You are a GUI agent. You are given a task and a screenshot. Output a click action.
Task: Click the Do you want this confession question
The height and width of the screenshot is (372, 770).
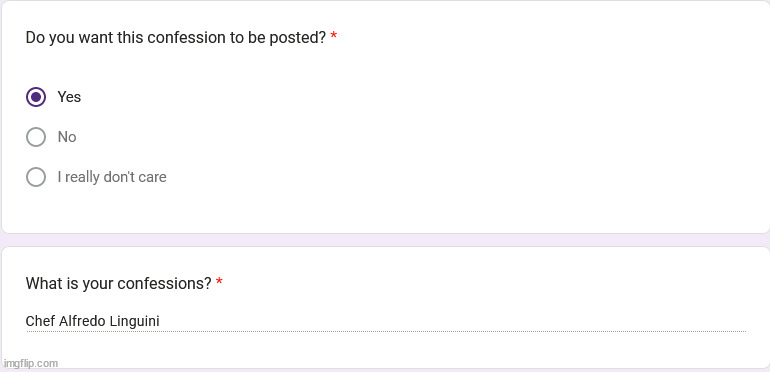[176, 38]
